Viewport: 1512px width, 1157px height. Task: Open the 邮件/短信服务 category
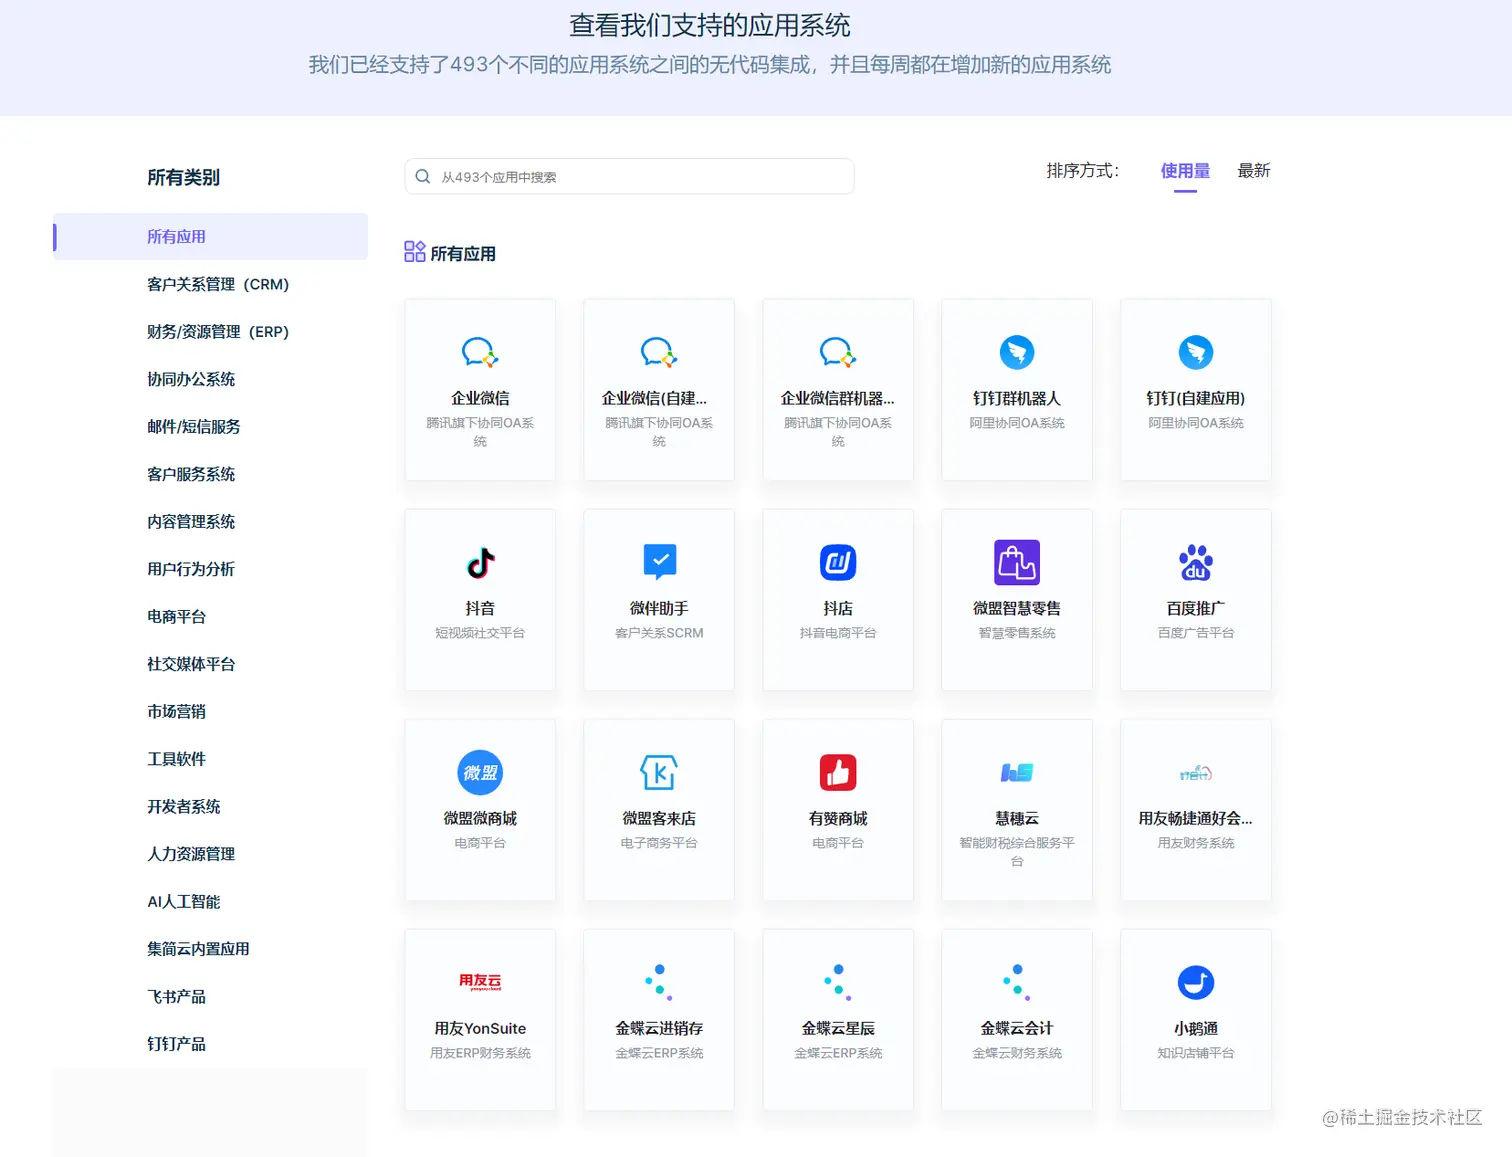193,426
